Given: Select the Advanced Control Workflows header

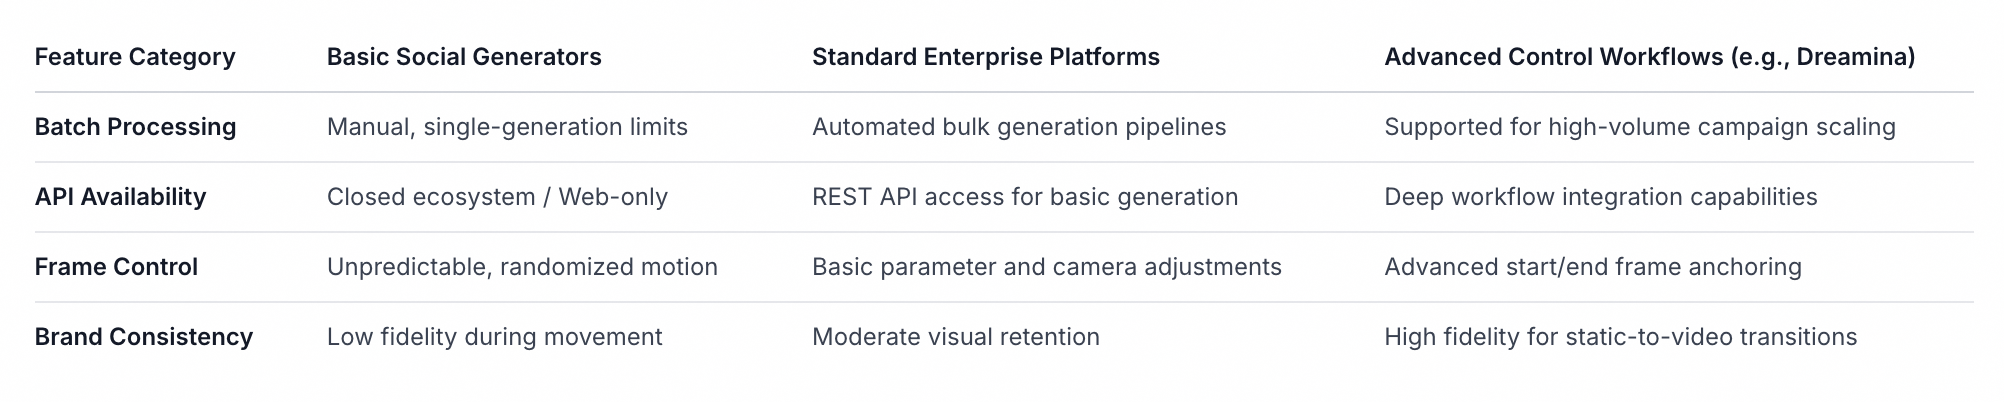Looking at the screenshot, I should pyautogui.click(x=1650, y=57).
